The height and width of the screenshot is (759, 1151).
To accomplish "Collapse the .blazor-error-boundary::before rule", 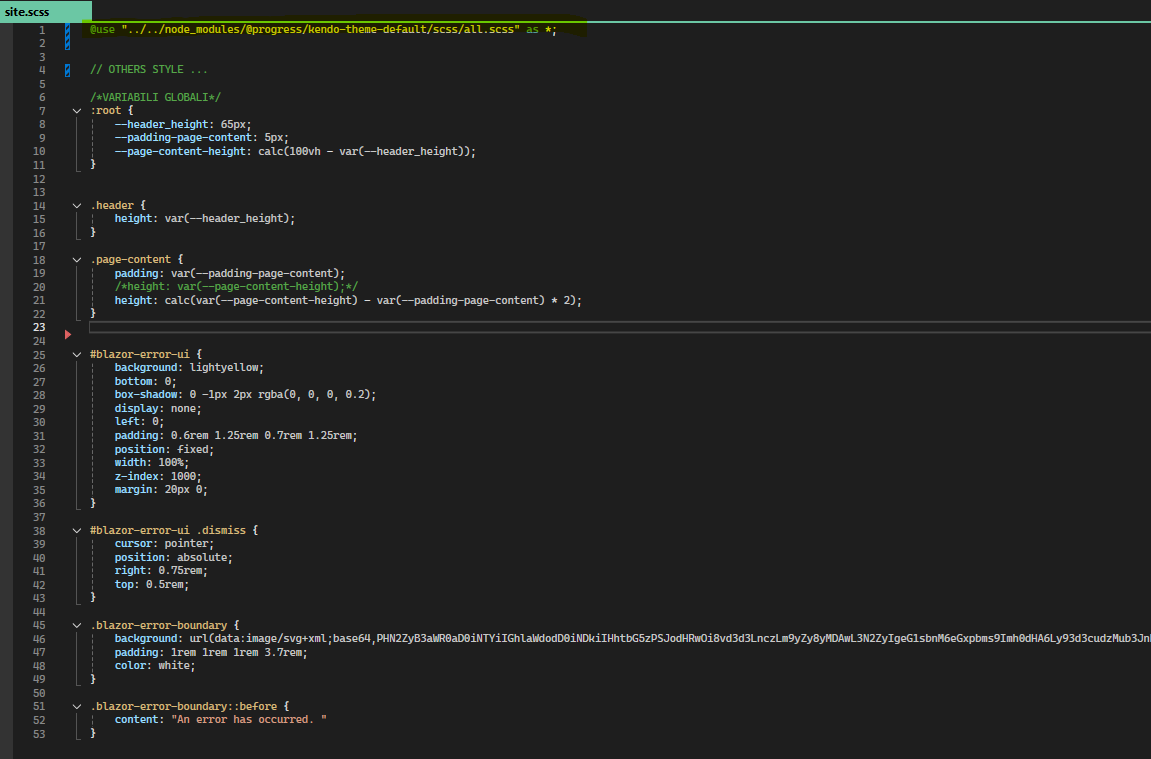I will (x=77, y=706).
